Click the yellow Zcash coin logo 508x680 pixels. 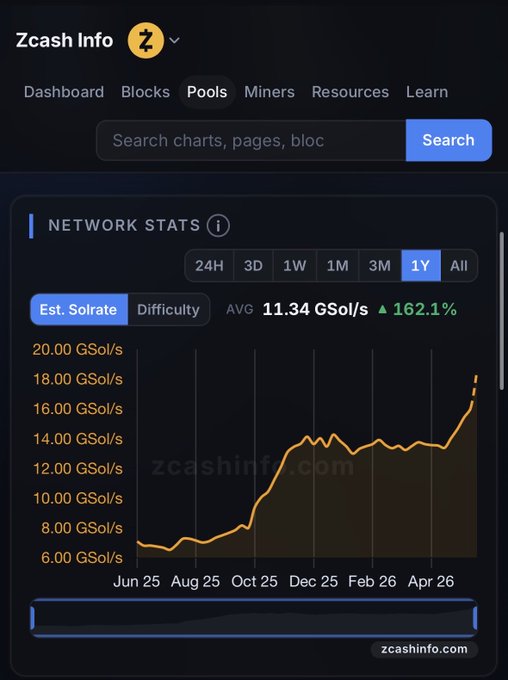click(x=146, y=41)
